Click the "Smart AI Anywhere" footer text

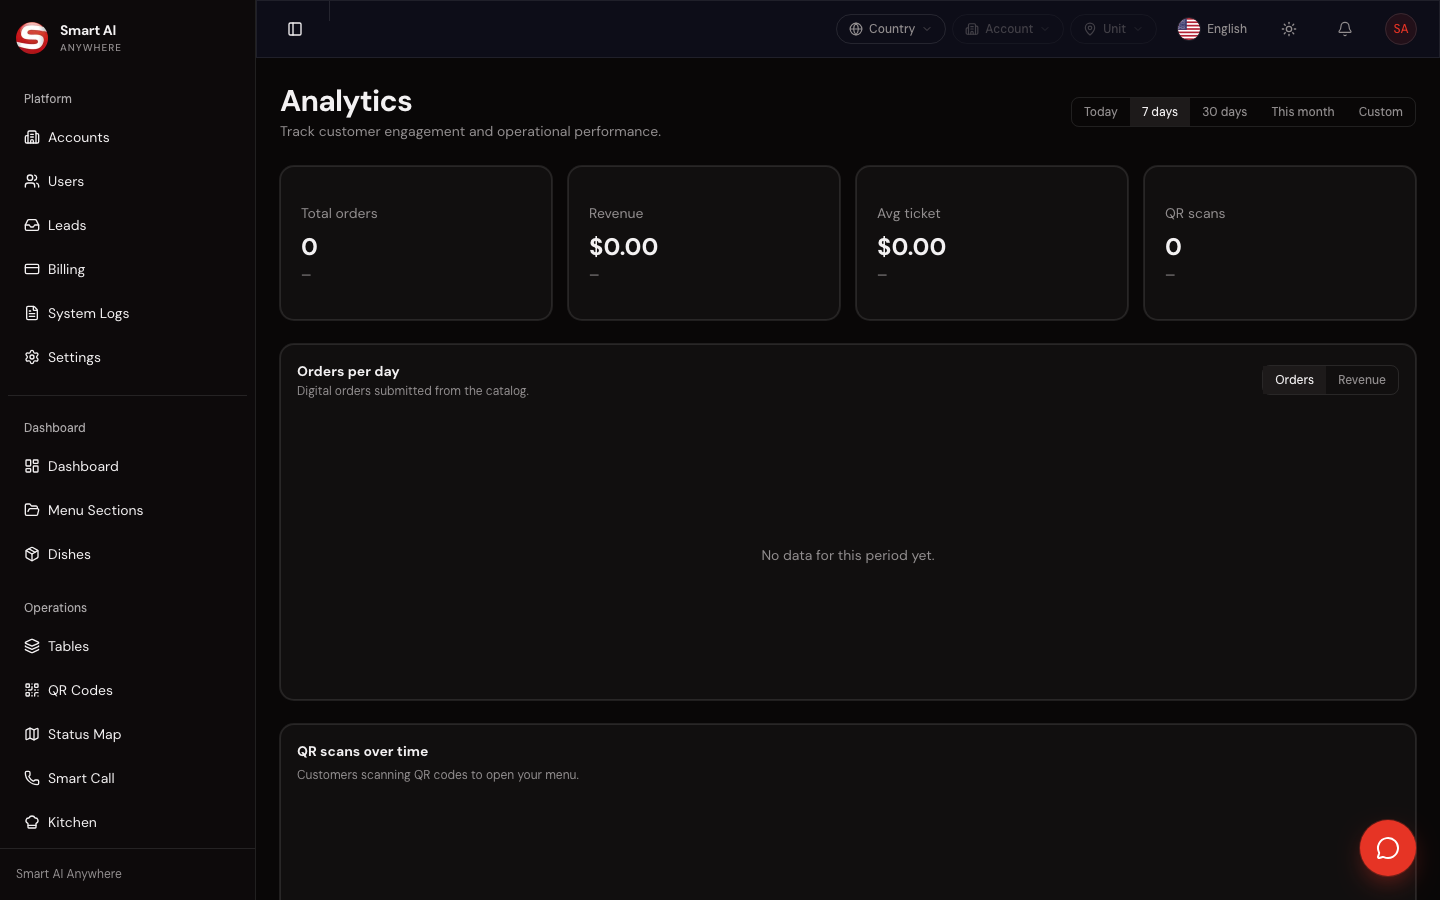click(69, 874)
